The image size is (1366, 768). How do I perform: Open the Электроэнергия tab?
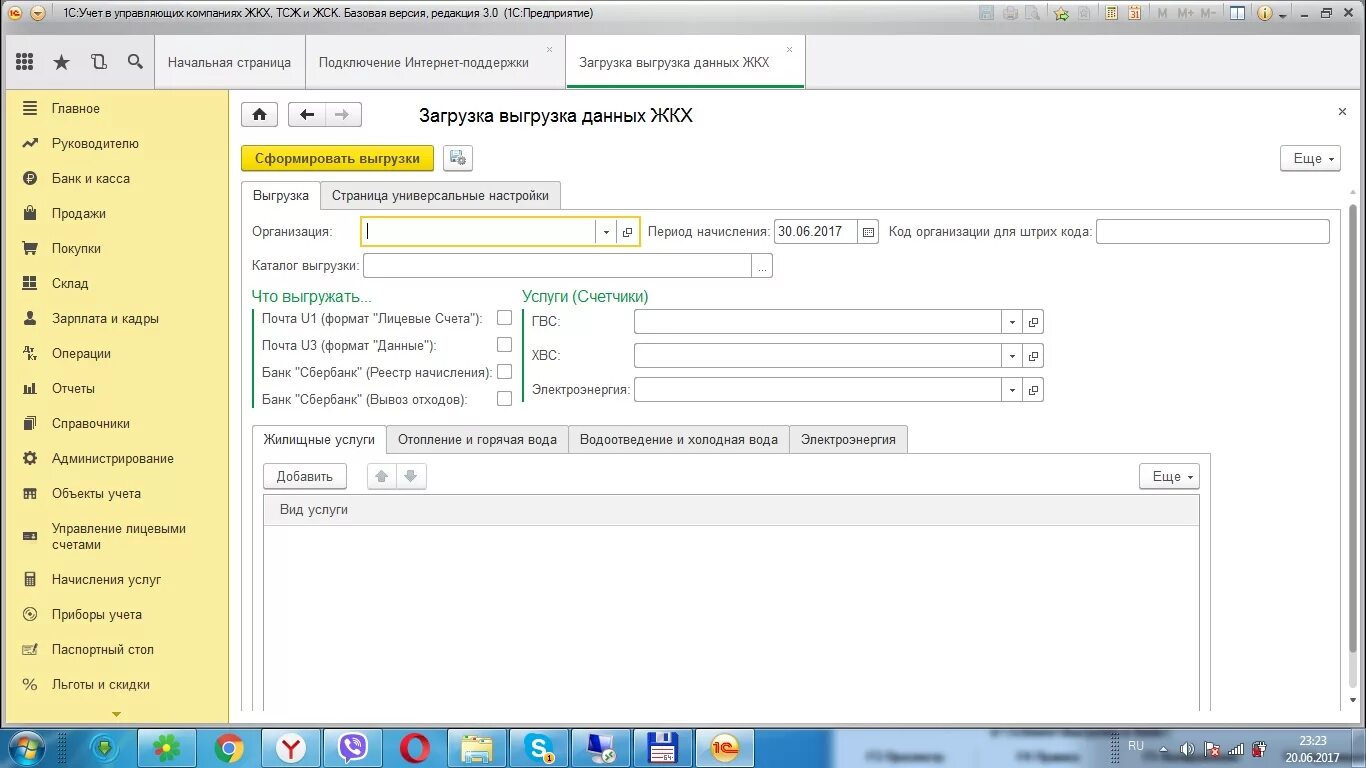tap(848, 439)
